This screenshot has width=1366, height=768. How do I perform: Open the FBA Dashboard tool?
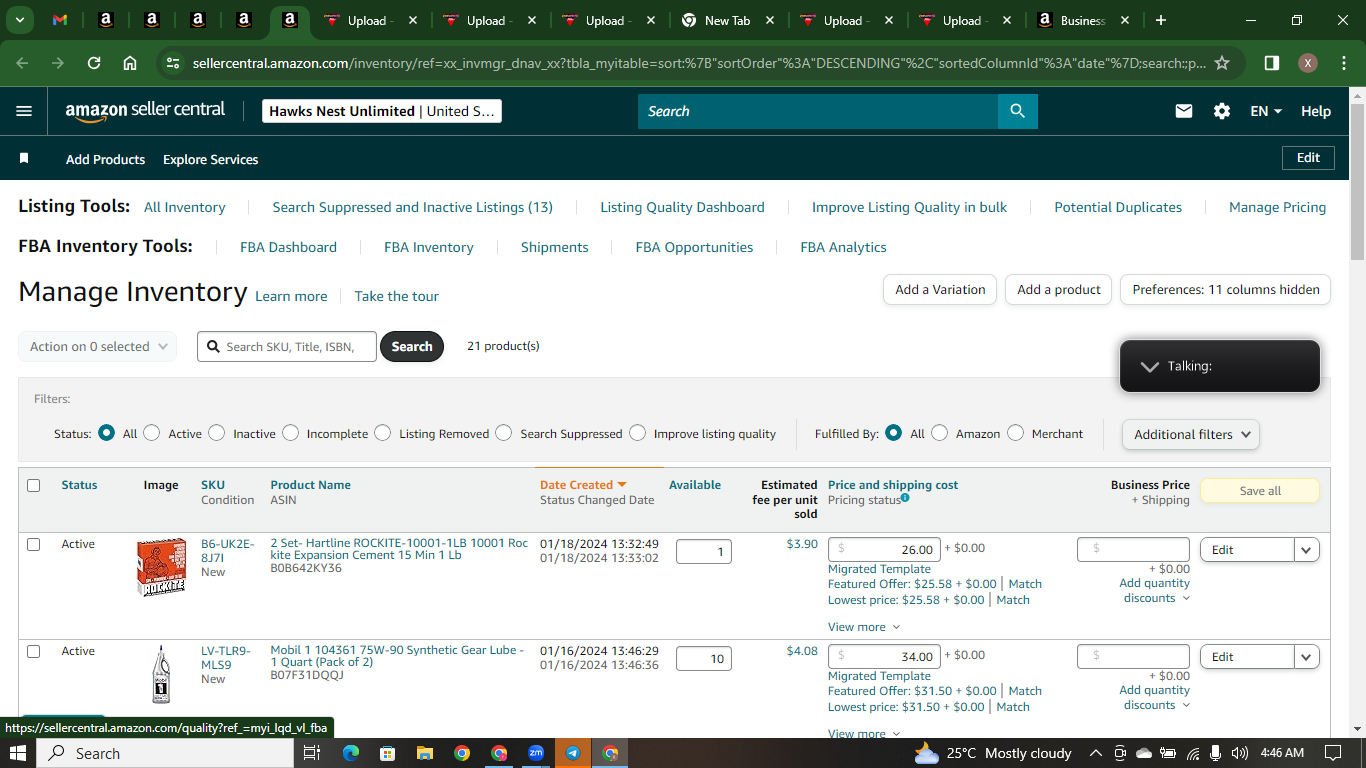[x=288, y=247]
